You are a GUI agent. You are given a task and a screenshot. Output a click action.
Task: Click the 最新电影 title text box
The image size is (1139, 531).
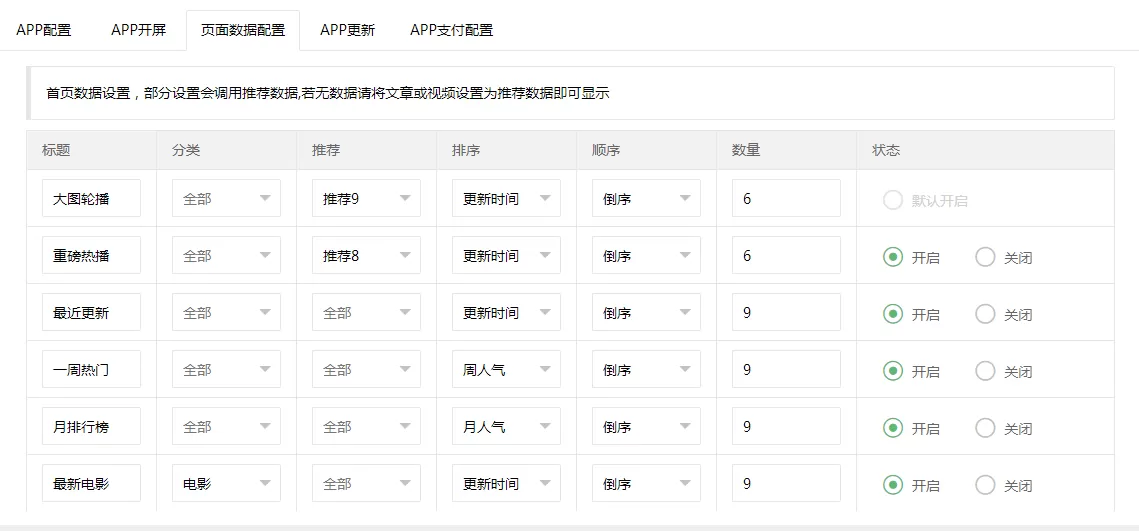tap(91, 484)
